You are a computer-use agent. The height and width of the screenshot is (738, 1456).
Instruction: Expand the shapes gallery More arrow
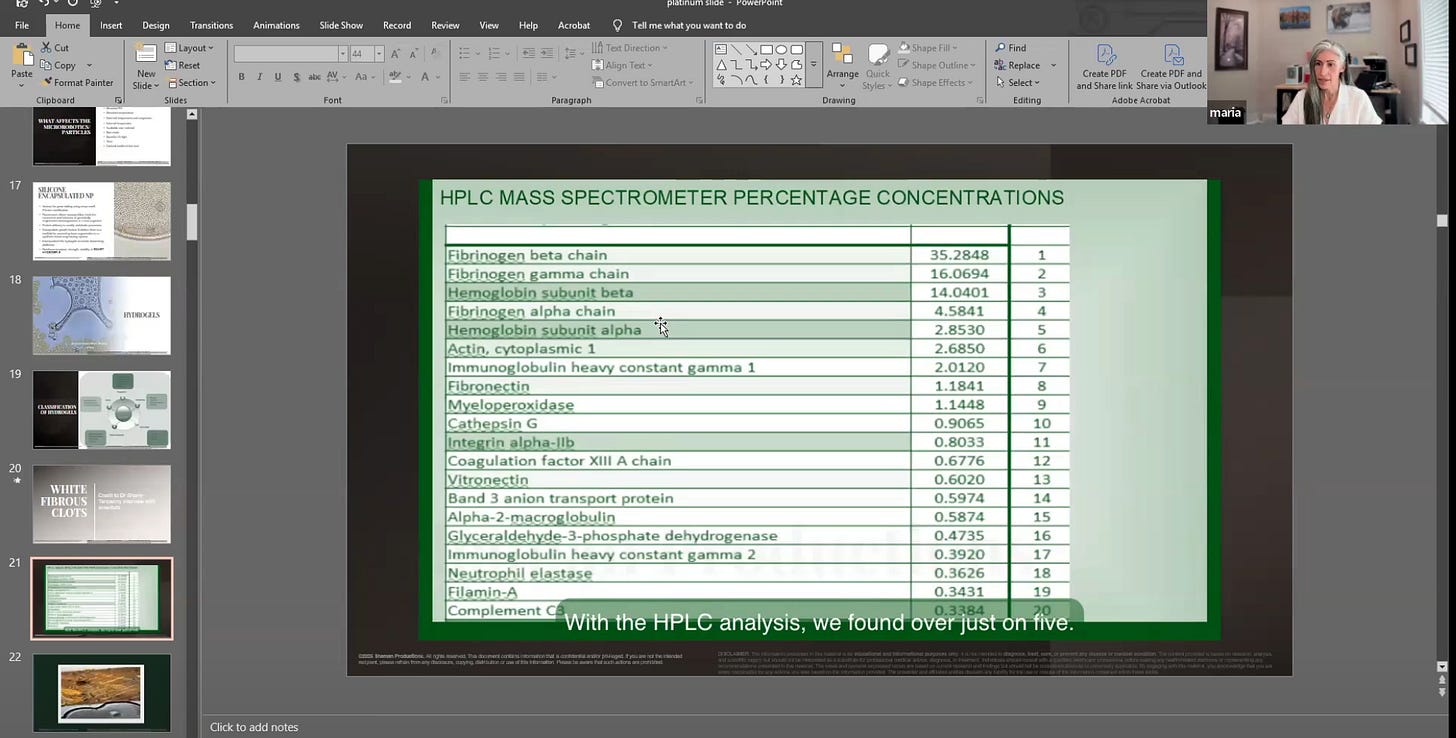click(x=813, y=65)
